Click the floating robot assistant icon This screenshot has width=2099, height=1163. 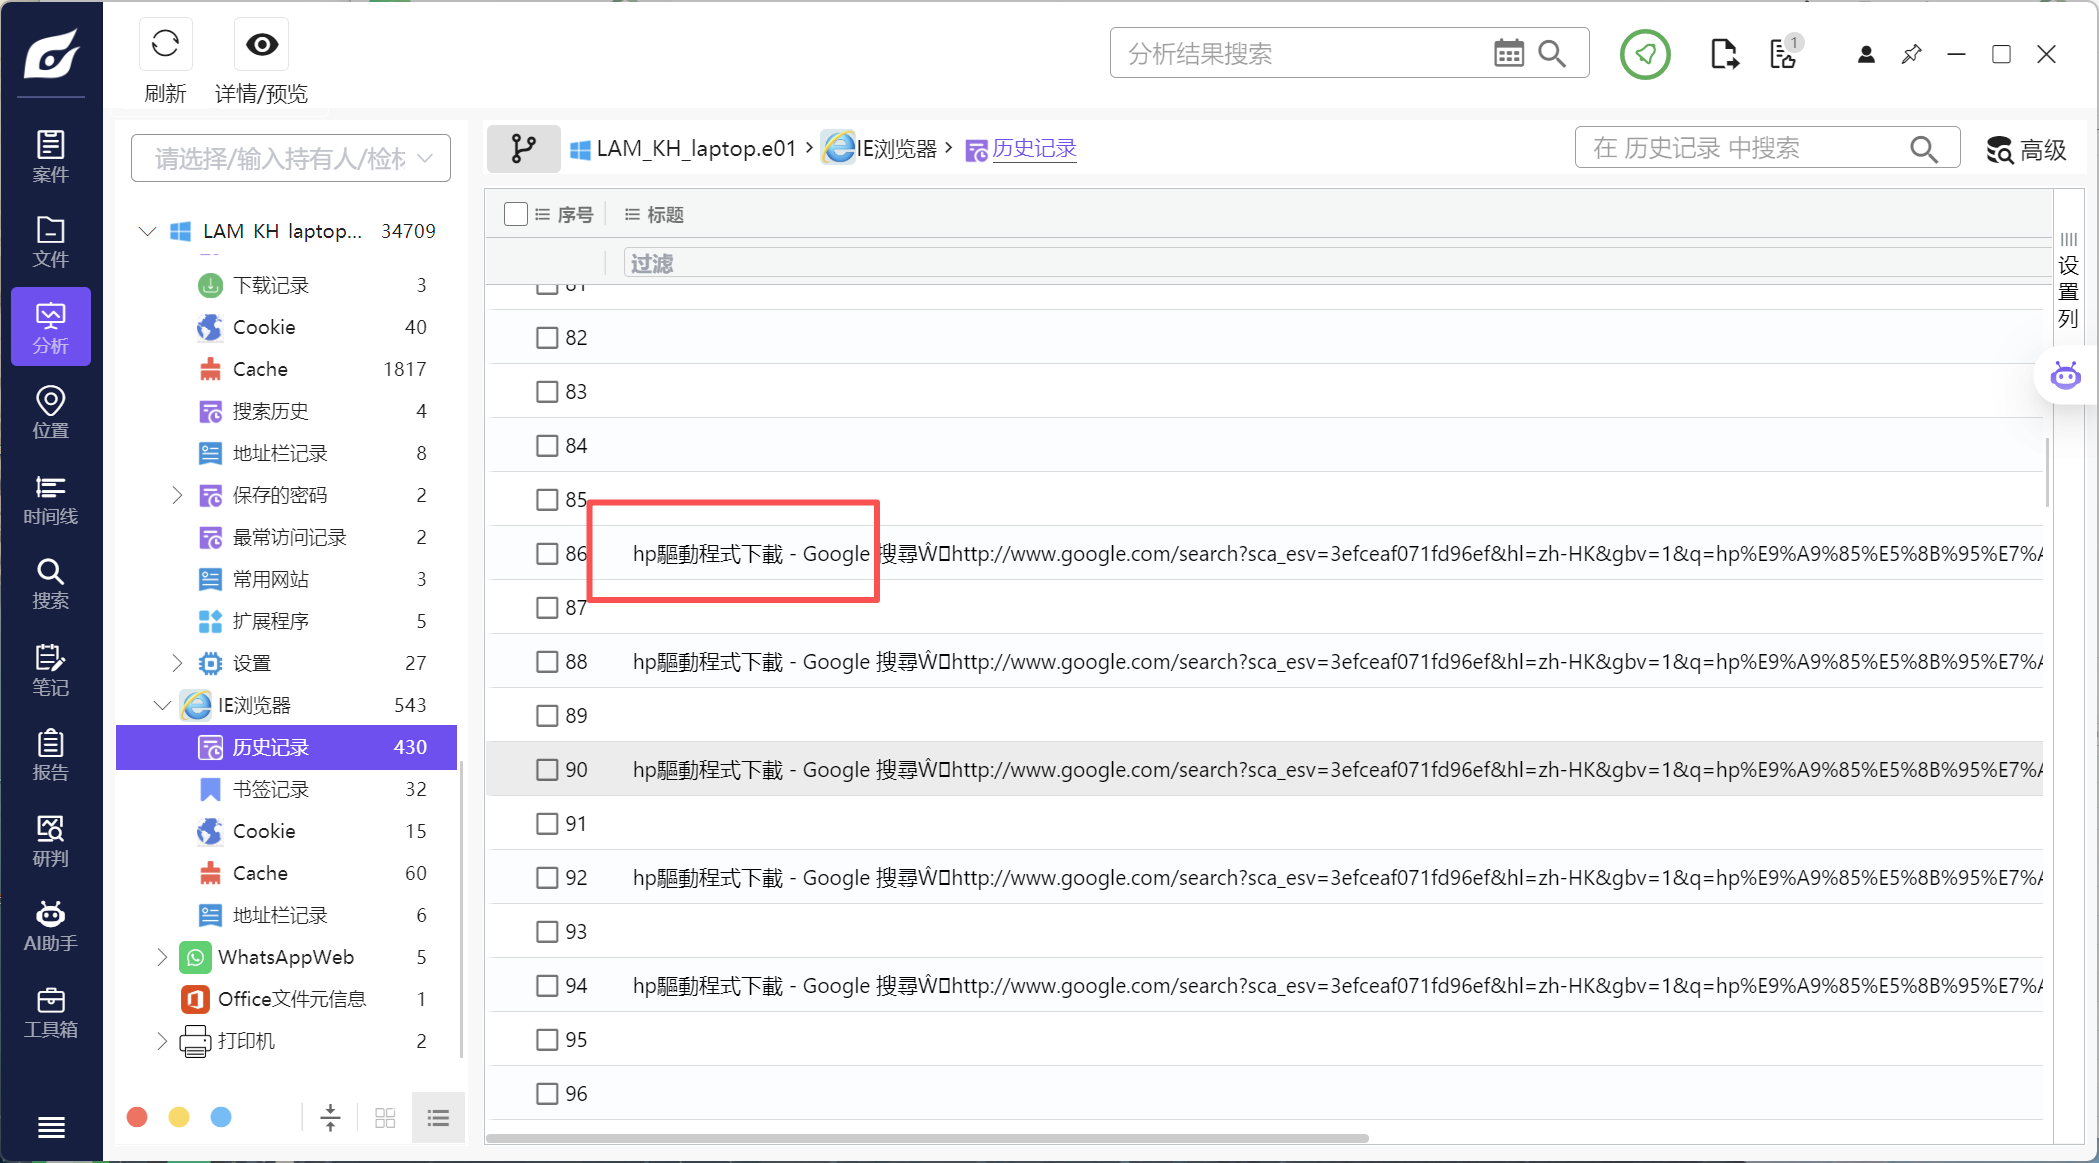point(2065,376)
